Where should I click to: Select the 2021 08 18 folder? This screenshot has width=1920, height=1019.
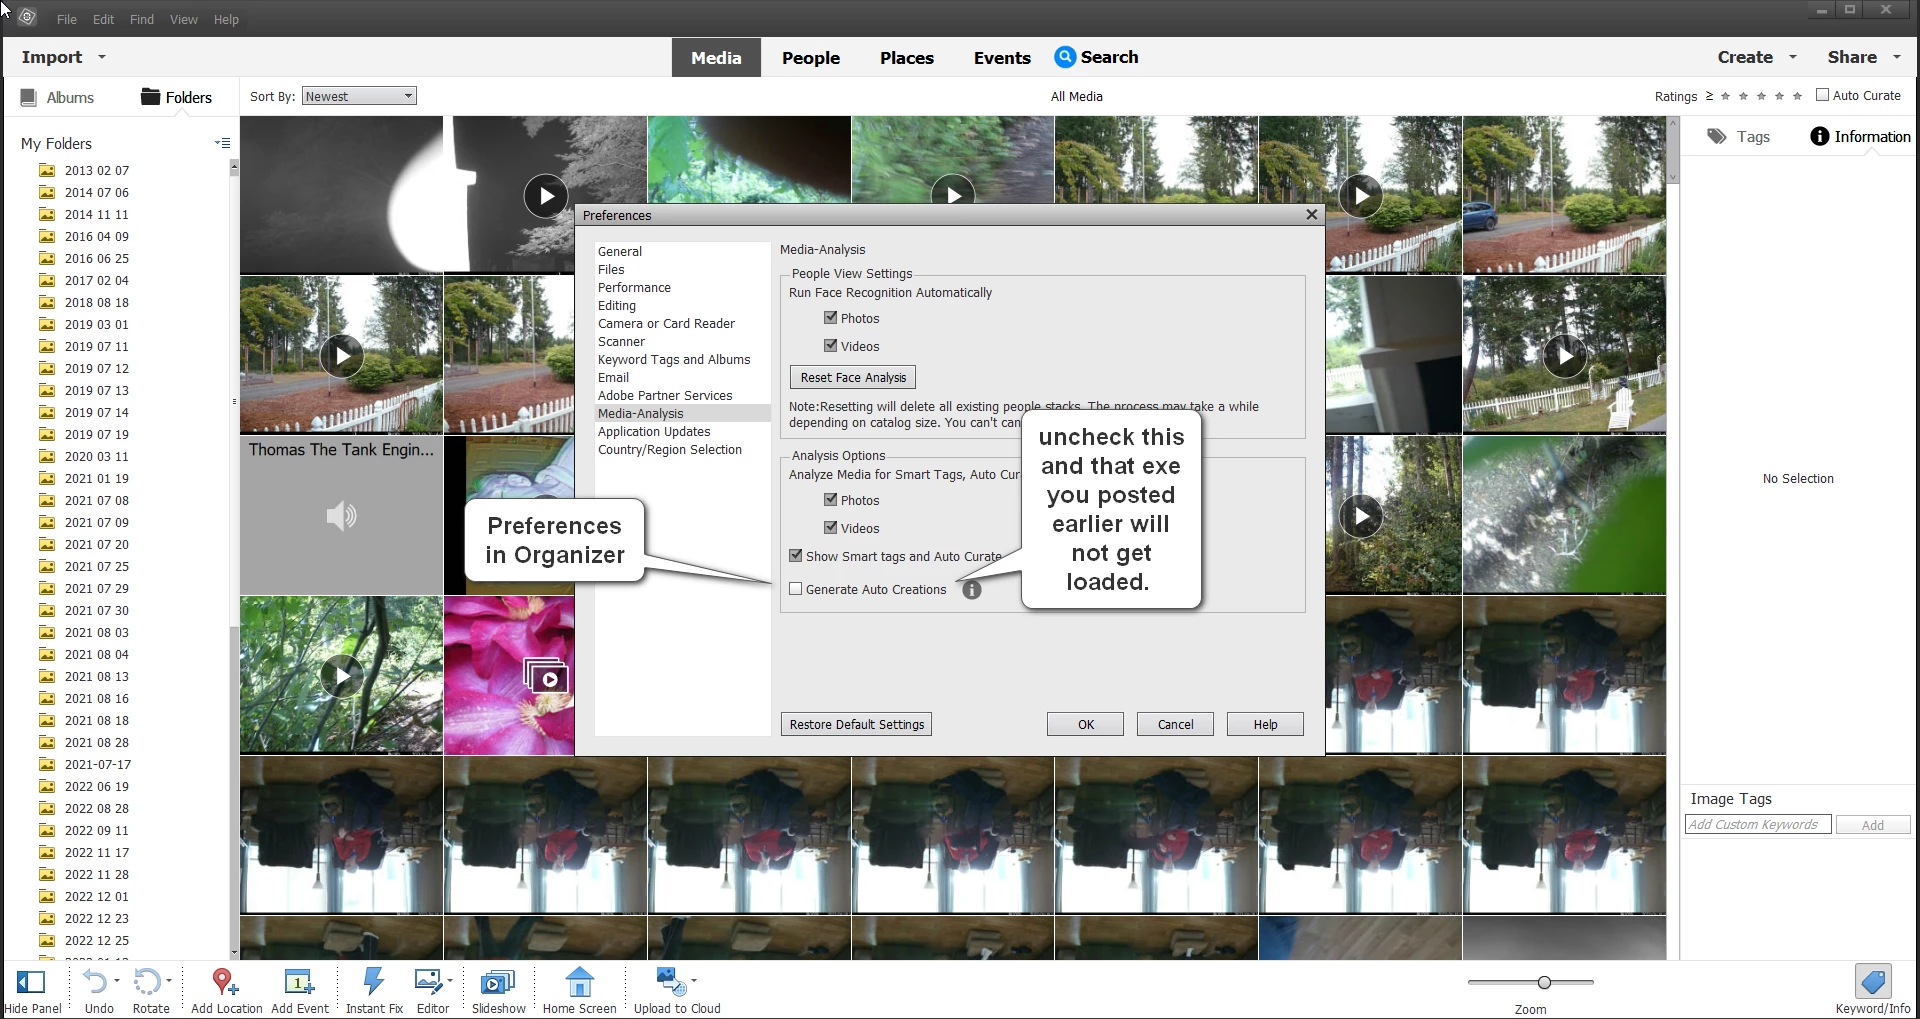pos(96,720)
